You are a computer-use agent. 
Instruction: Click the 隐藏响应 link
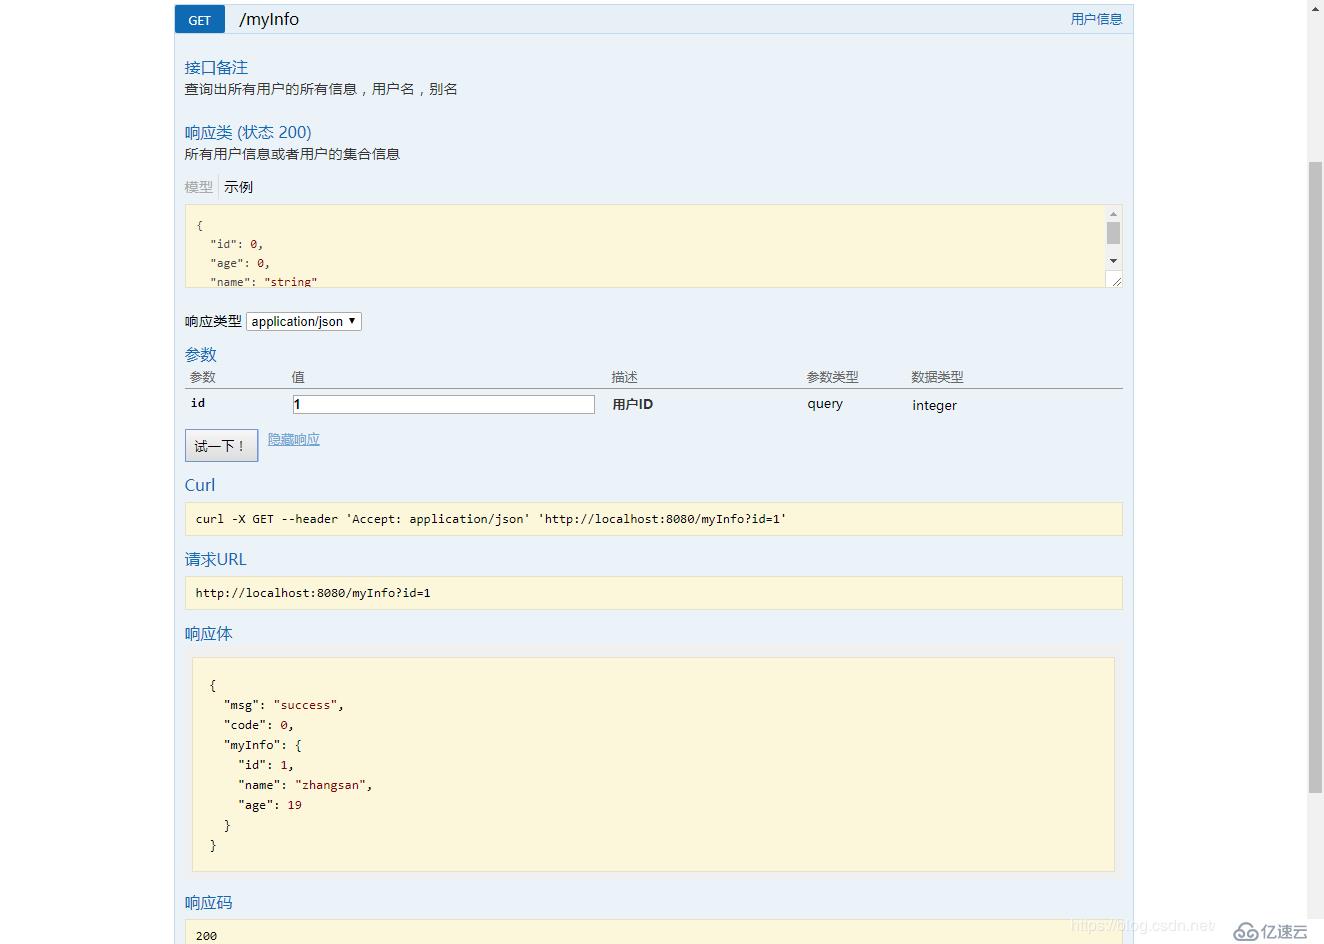pyautogui.click(x=294, y=439)
